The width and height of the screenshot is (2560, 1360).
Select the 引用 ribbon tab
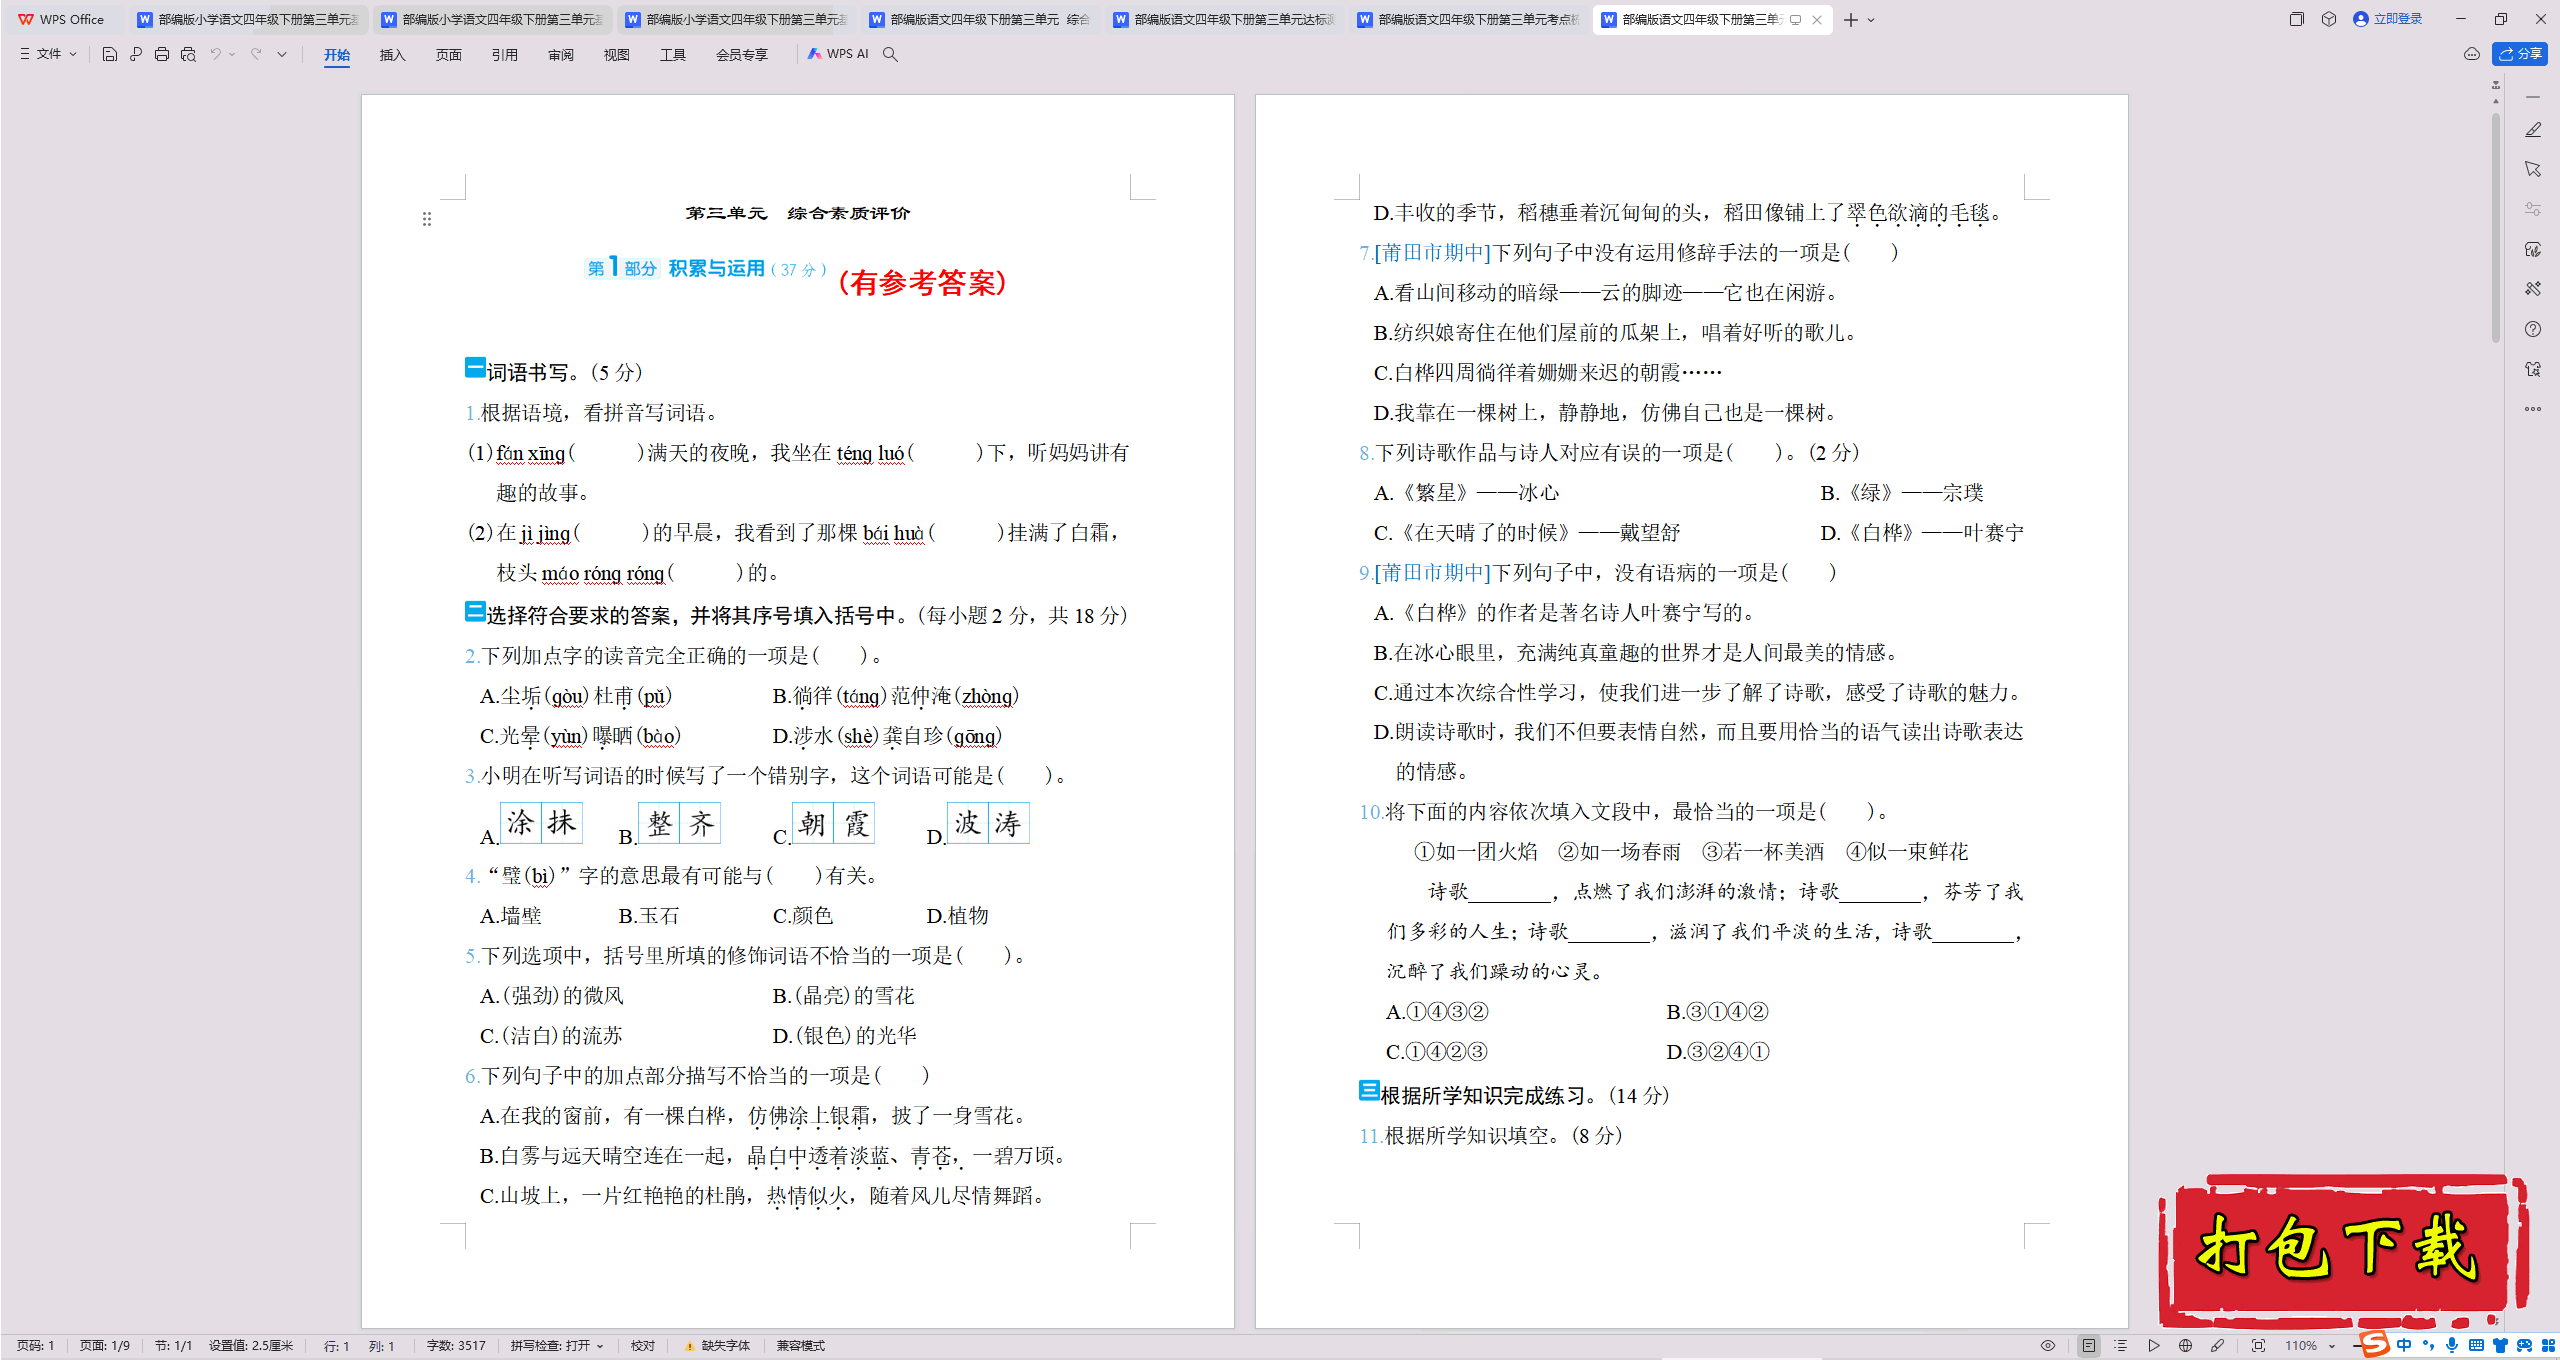coord(504,54)
